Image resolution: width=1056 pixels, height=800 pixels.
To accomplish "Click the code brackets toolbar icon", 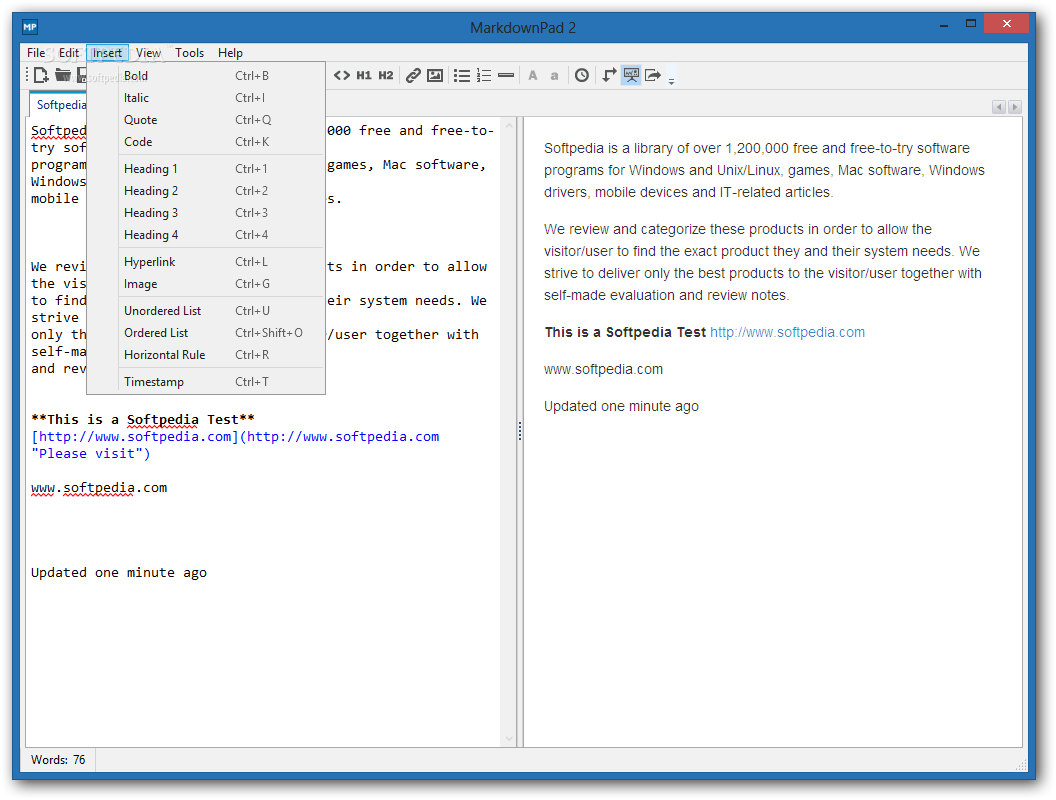I will click(x=342, y=75).
